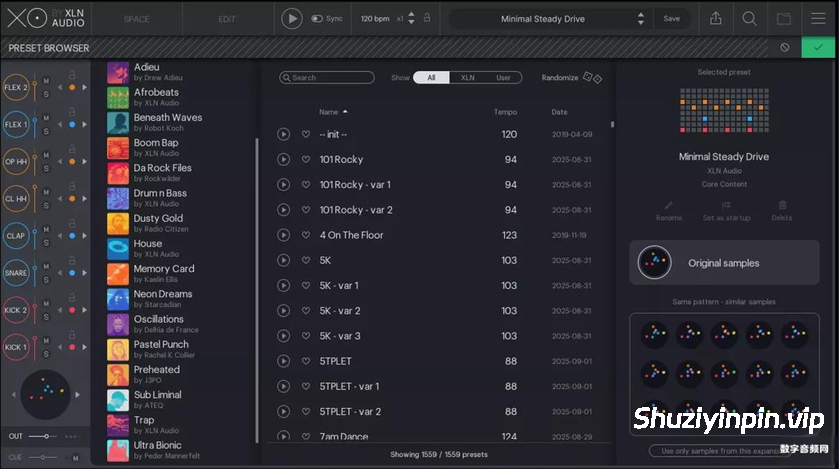Viewport: 839px width, 469px height.
Task: Confirm preset with green checkmark button
Action: (818, 48)
